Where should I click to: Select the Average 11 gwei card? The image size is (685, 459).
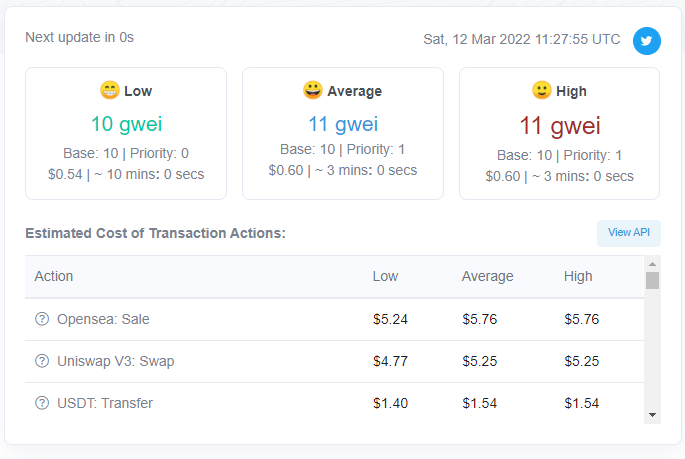pyautogui.click(x=343, y=133)
